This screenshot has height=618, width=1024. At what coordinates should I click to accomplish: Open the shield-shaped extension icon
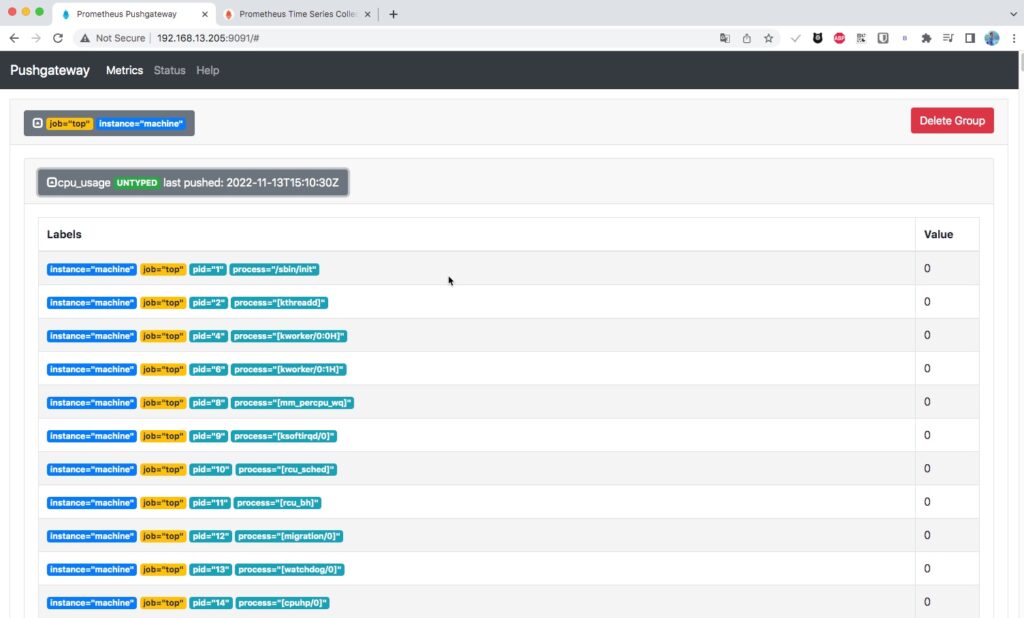coord(883,38)
